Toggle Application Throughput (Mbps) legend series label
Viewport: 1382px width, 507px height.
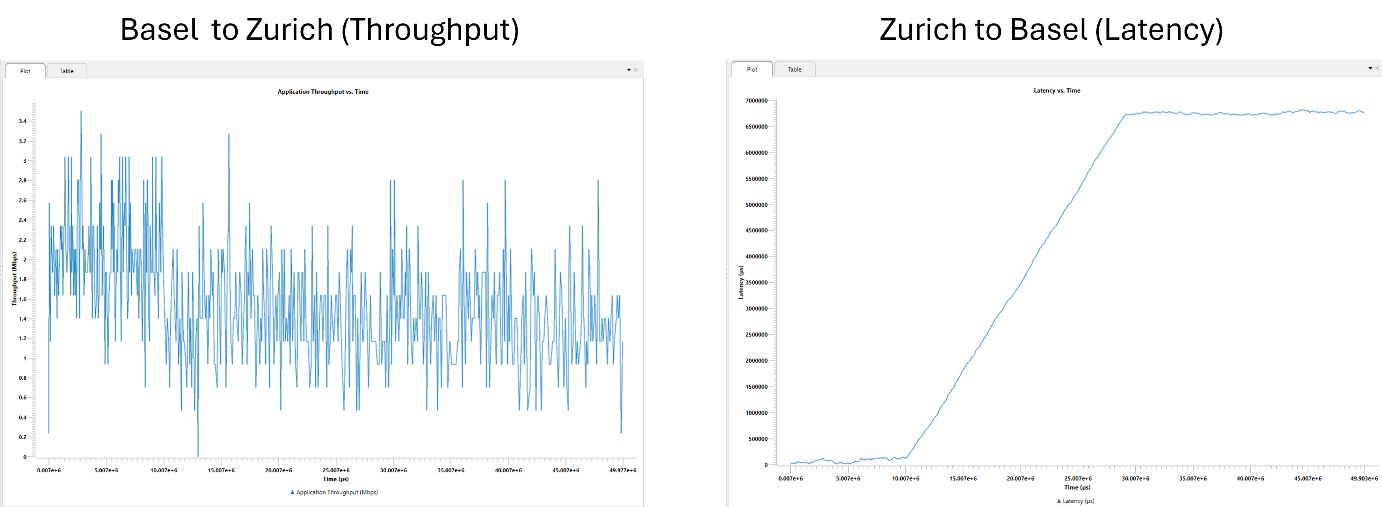pyautogui.click(x=337, y=492)
